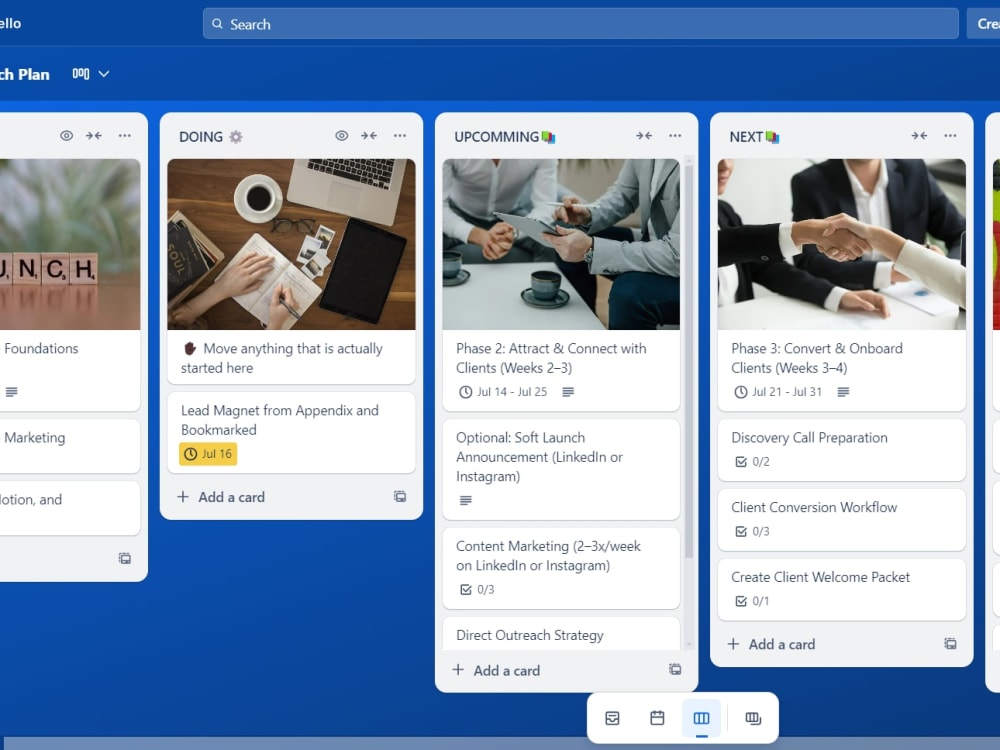Open the Marketing card in the leftmost list
Screen dimensions: 1000x750
(69, 445)
